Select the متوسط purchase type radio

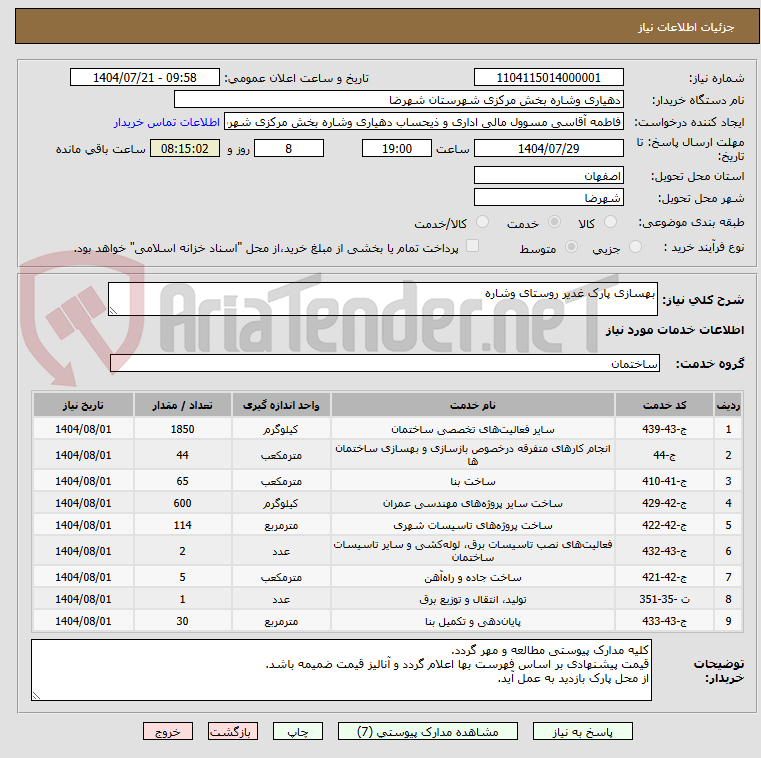(572, 247)
